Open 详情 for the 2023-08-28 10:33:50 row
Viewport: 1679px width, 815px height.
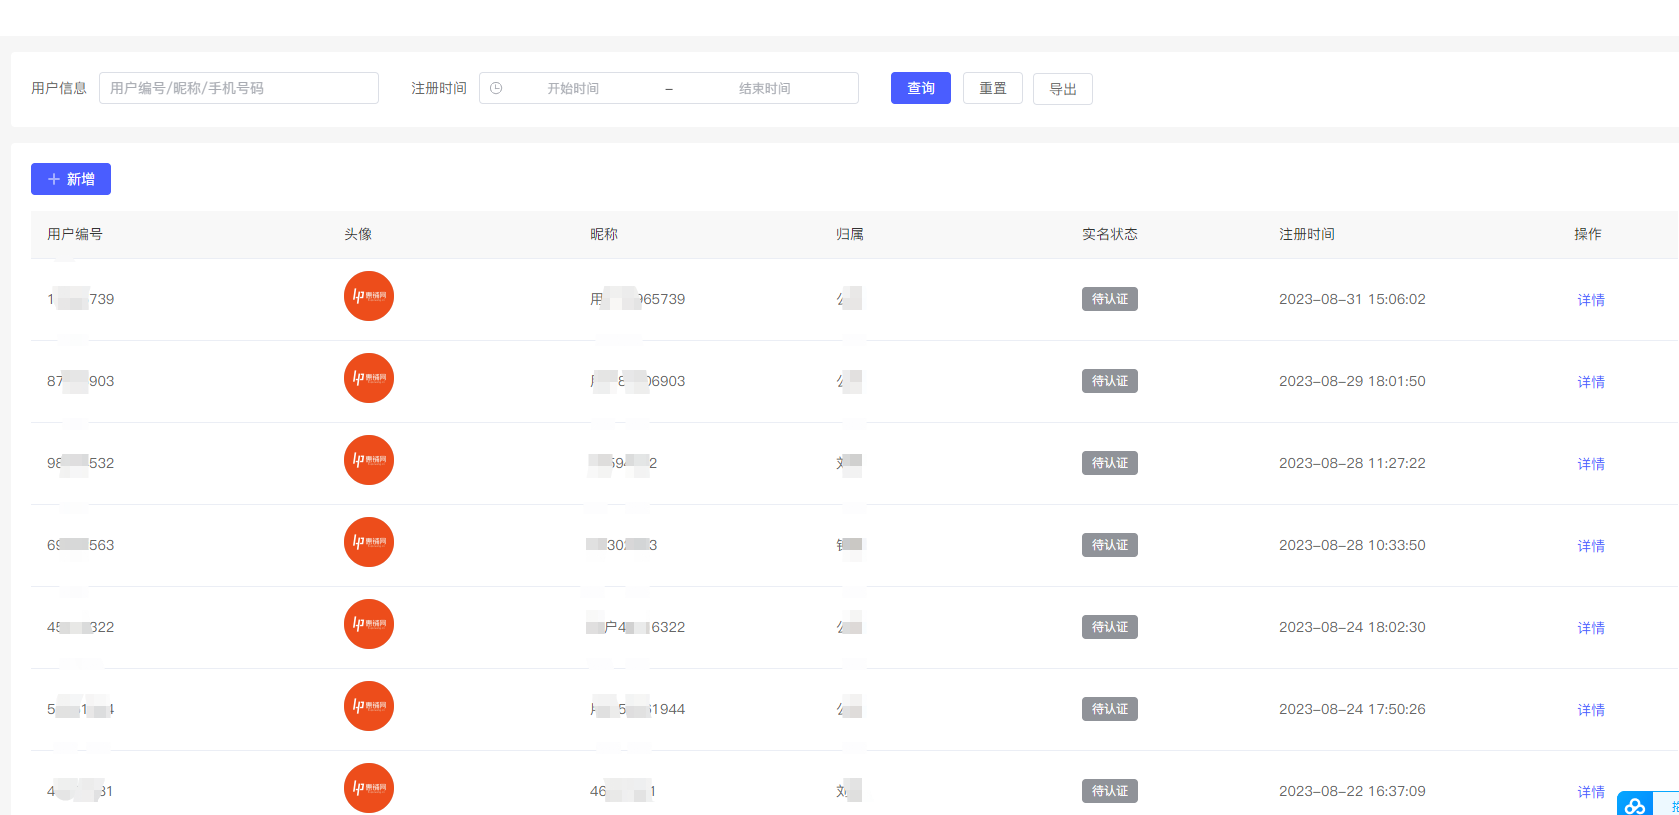click(1591, 546)
